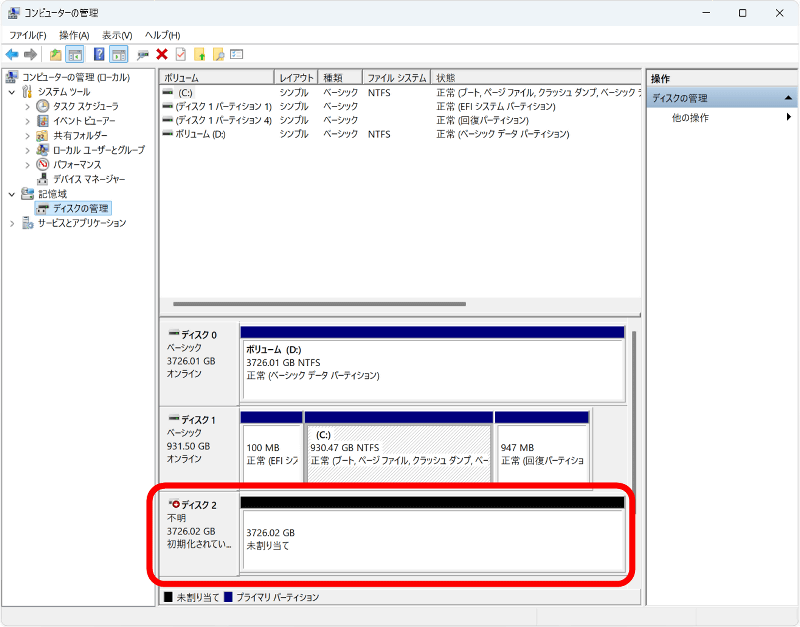800x627 pixels.
Task: Click the checklist settings toolbar icon
Action: (236, 54)
